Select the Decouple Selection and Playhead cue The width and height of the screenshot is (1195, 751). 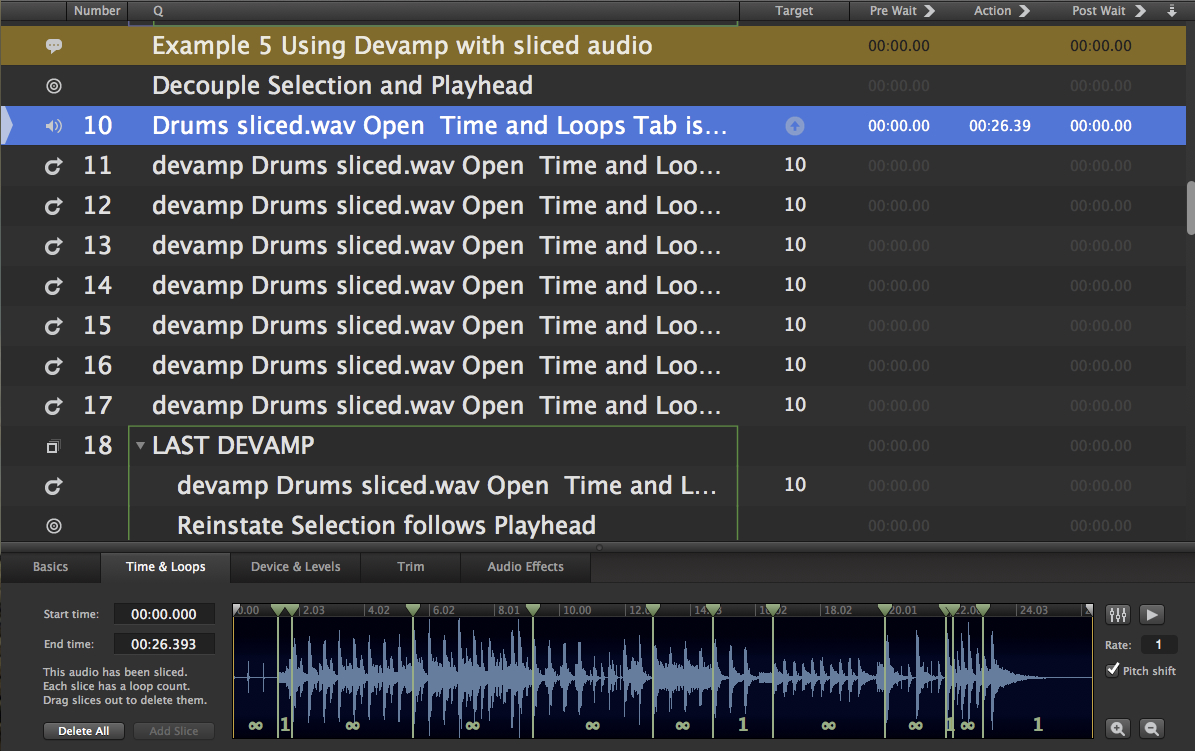tap(342, 86)
